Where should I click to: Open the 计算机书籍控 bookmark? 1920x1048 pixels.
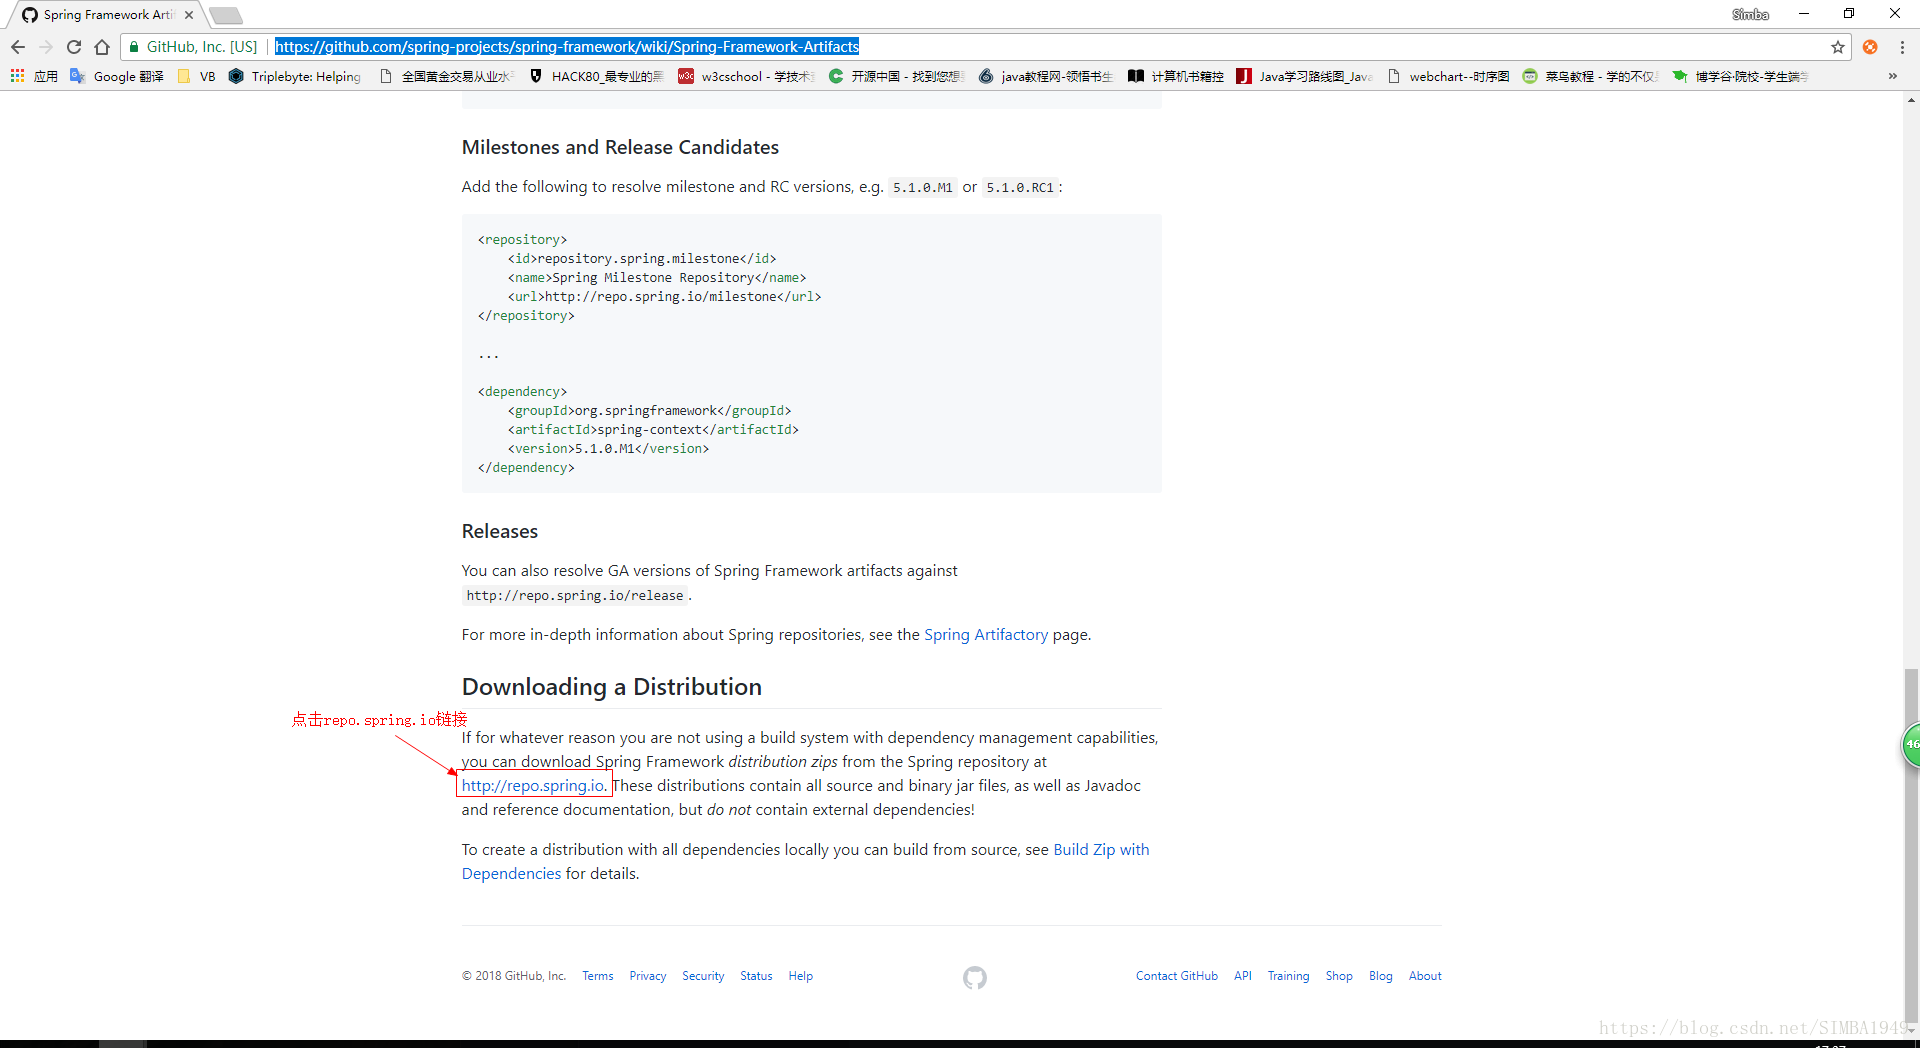tap(1176, 76)
